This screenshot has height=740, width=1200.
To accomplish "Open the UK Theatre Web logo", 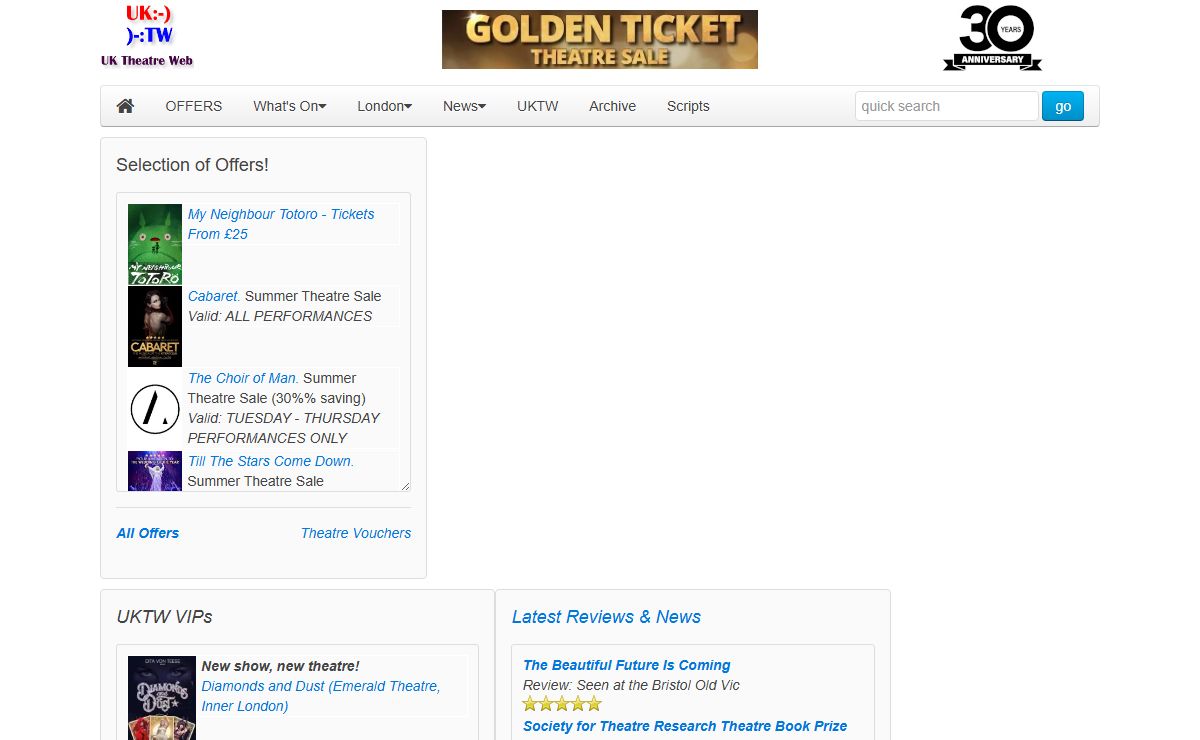I will click(147, 36).
